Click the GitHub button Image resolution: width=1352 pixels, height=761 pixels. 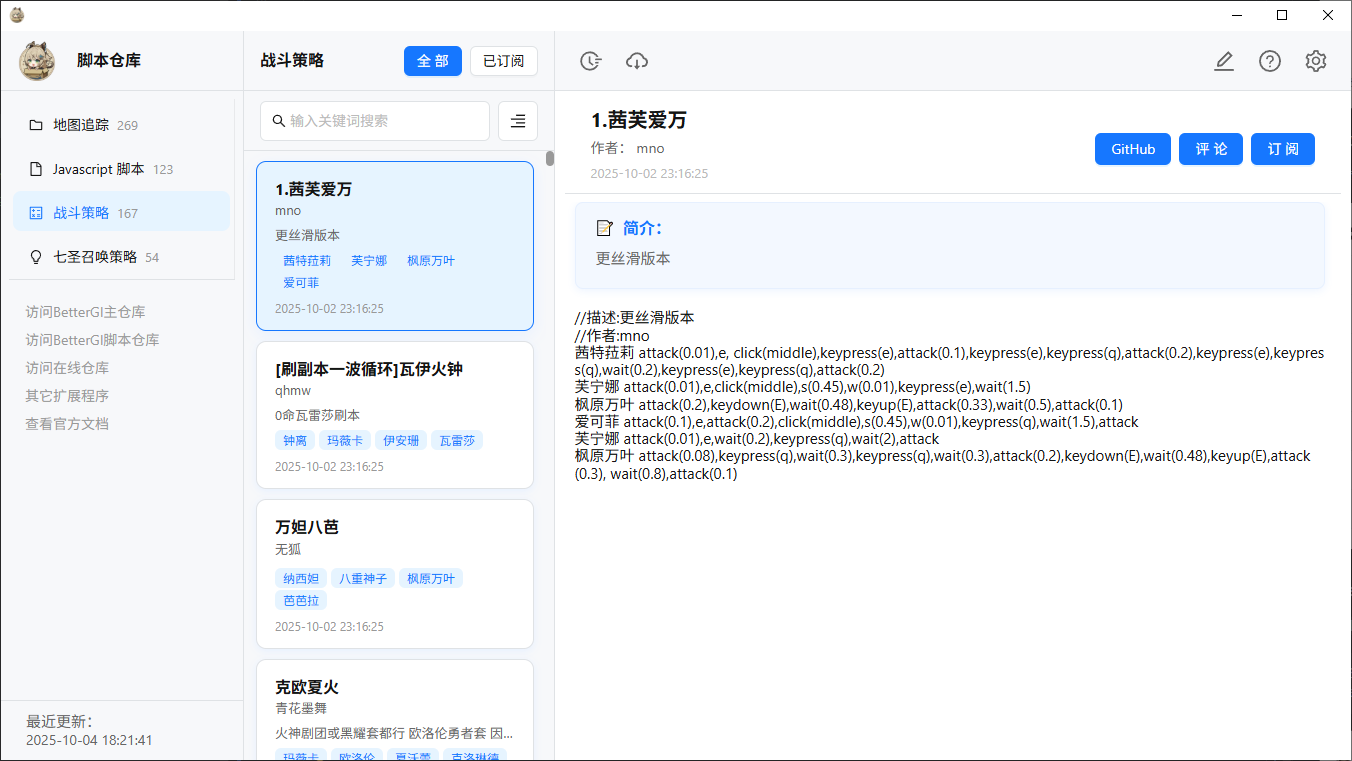(1132, 149)
